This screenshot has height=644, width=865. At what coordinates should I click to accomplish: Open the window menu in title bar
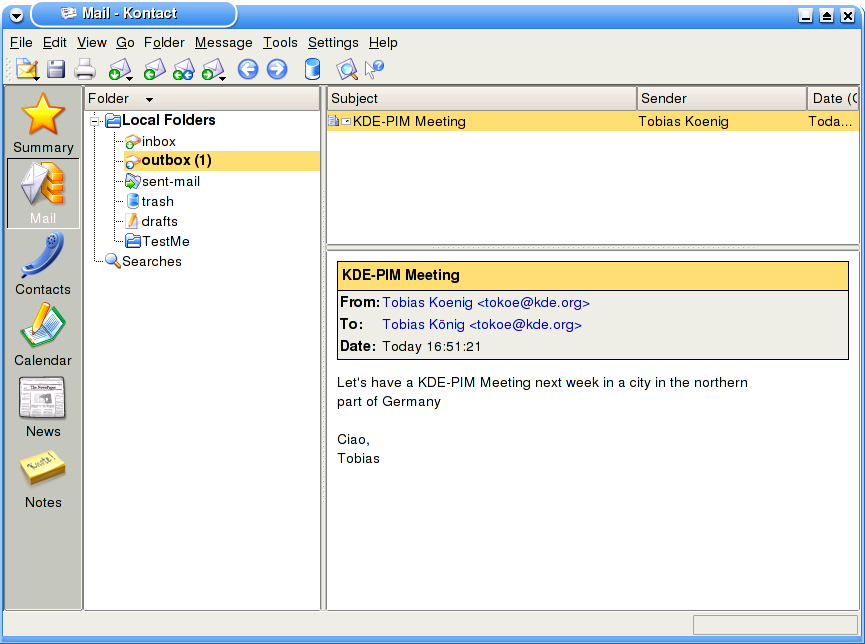(17, 15)
